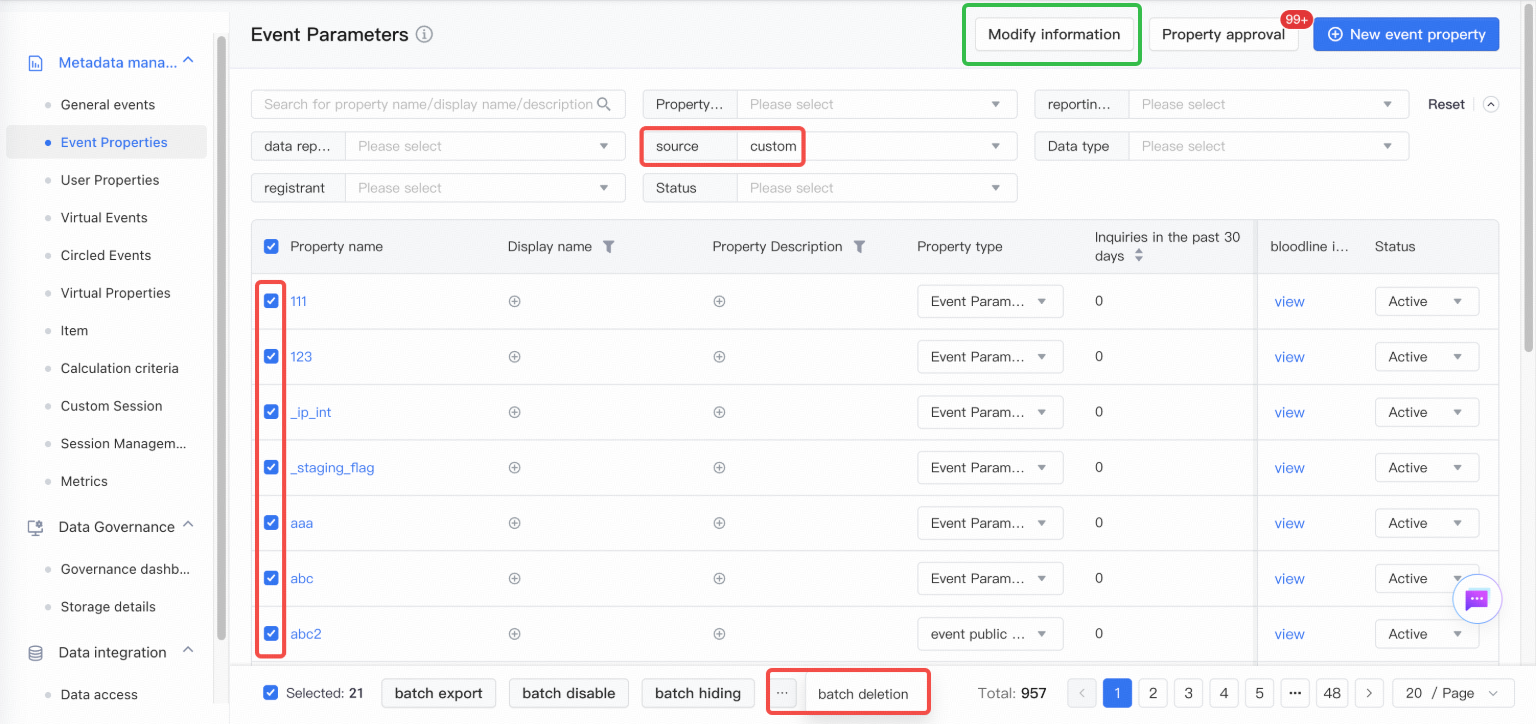Screen dimensions: 1536x724
Task: Open the Data type dropdown
Action: 1268,146
